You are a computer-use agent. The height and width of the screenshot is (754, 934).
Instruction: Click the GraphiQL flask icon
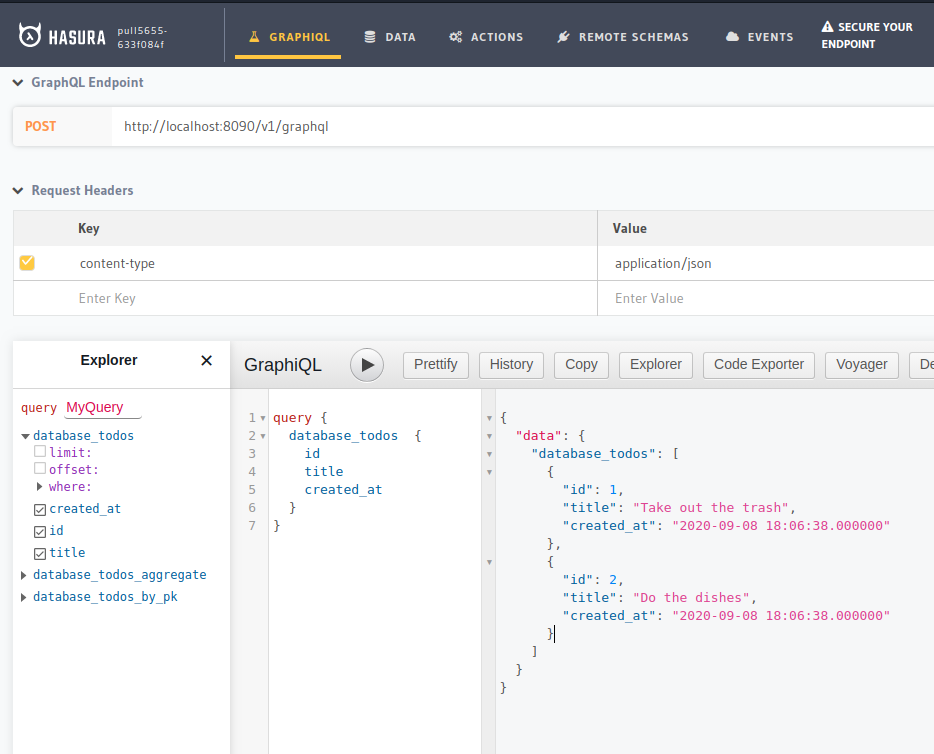pos(254,37)
